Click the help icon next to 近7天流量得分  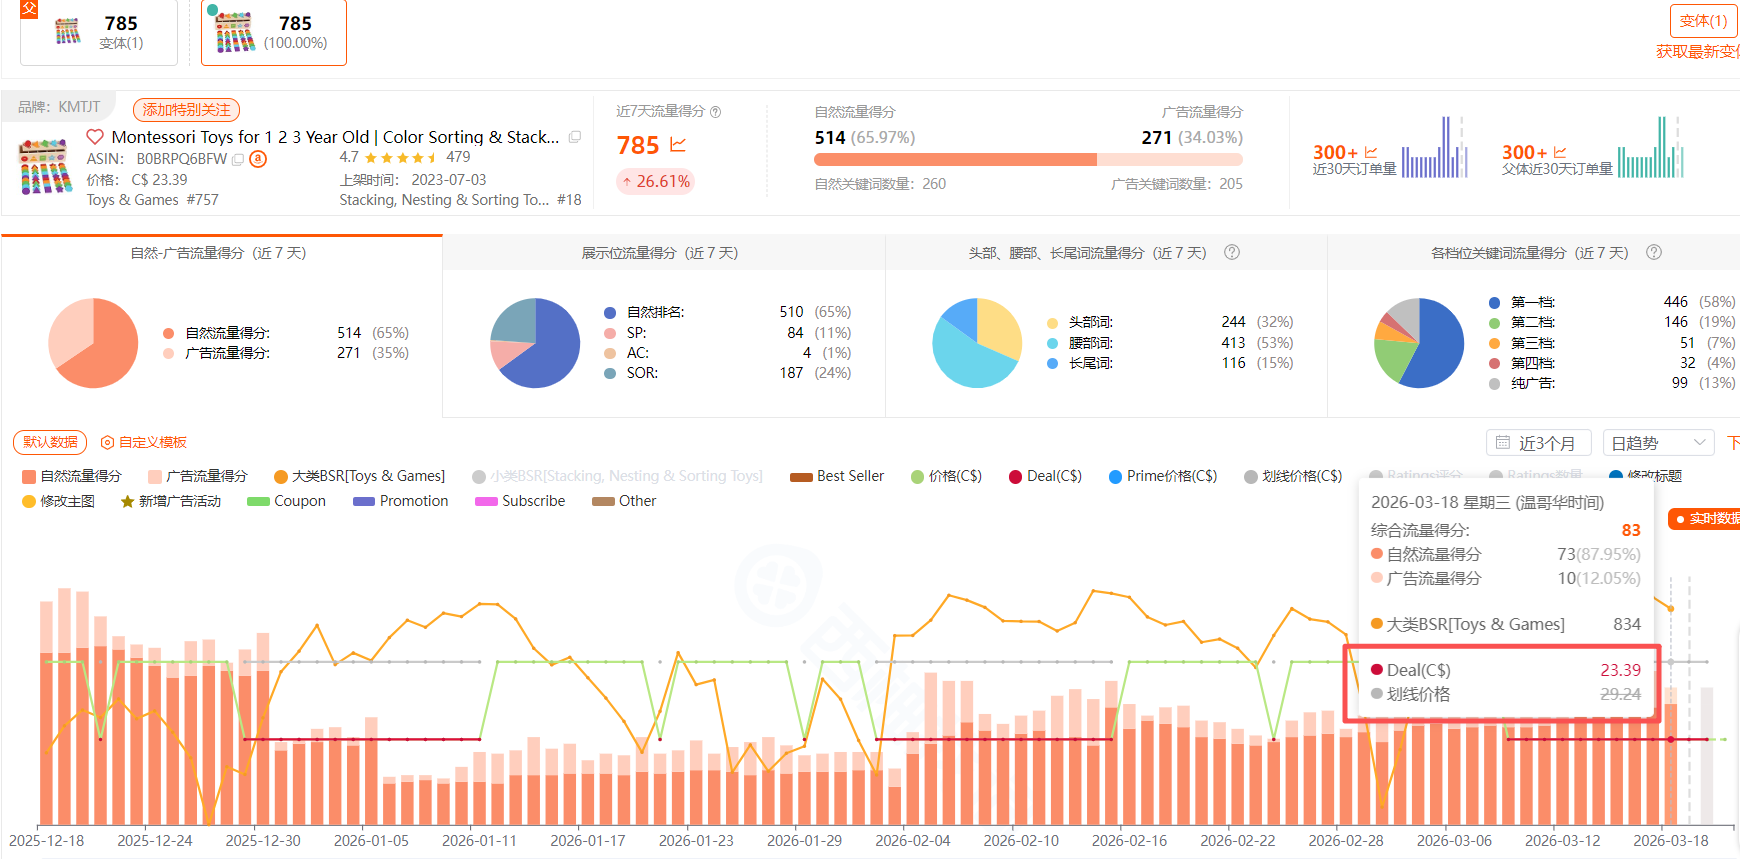point(715,112)
